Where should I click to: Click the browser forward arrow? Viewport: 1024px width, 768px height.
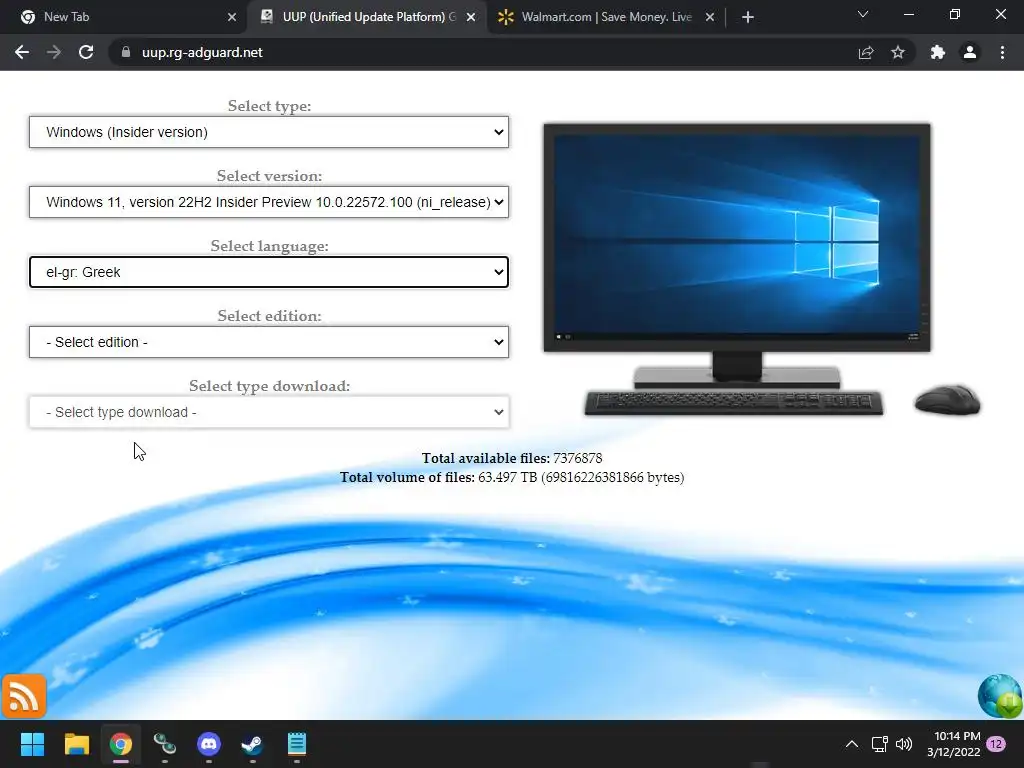(x=54, y=52)
